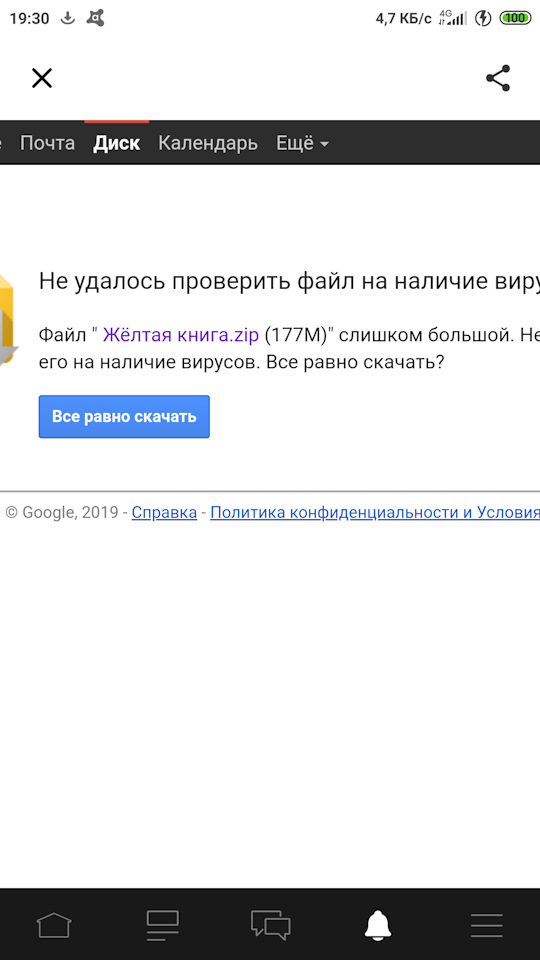Open notifications with the bell icon

point(378,924)
